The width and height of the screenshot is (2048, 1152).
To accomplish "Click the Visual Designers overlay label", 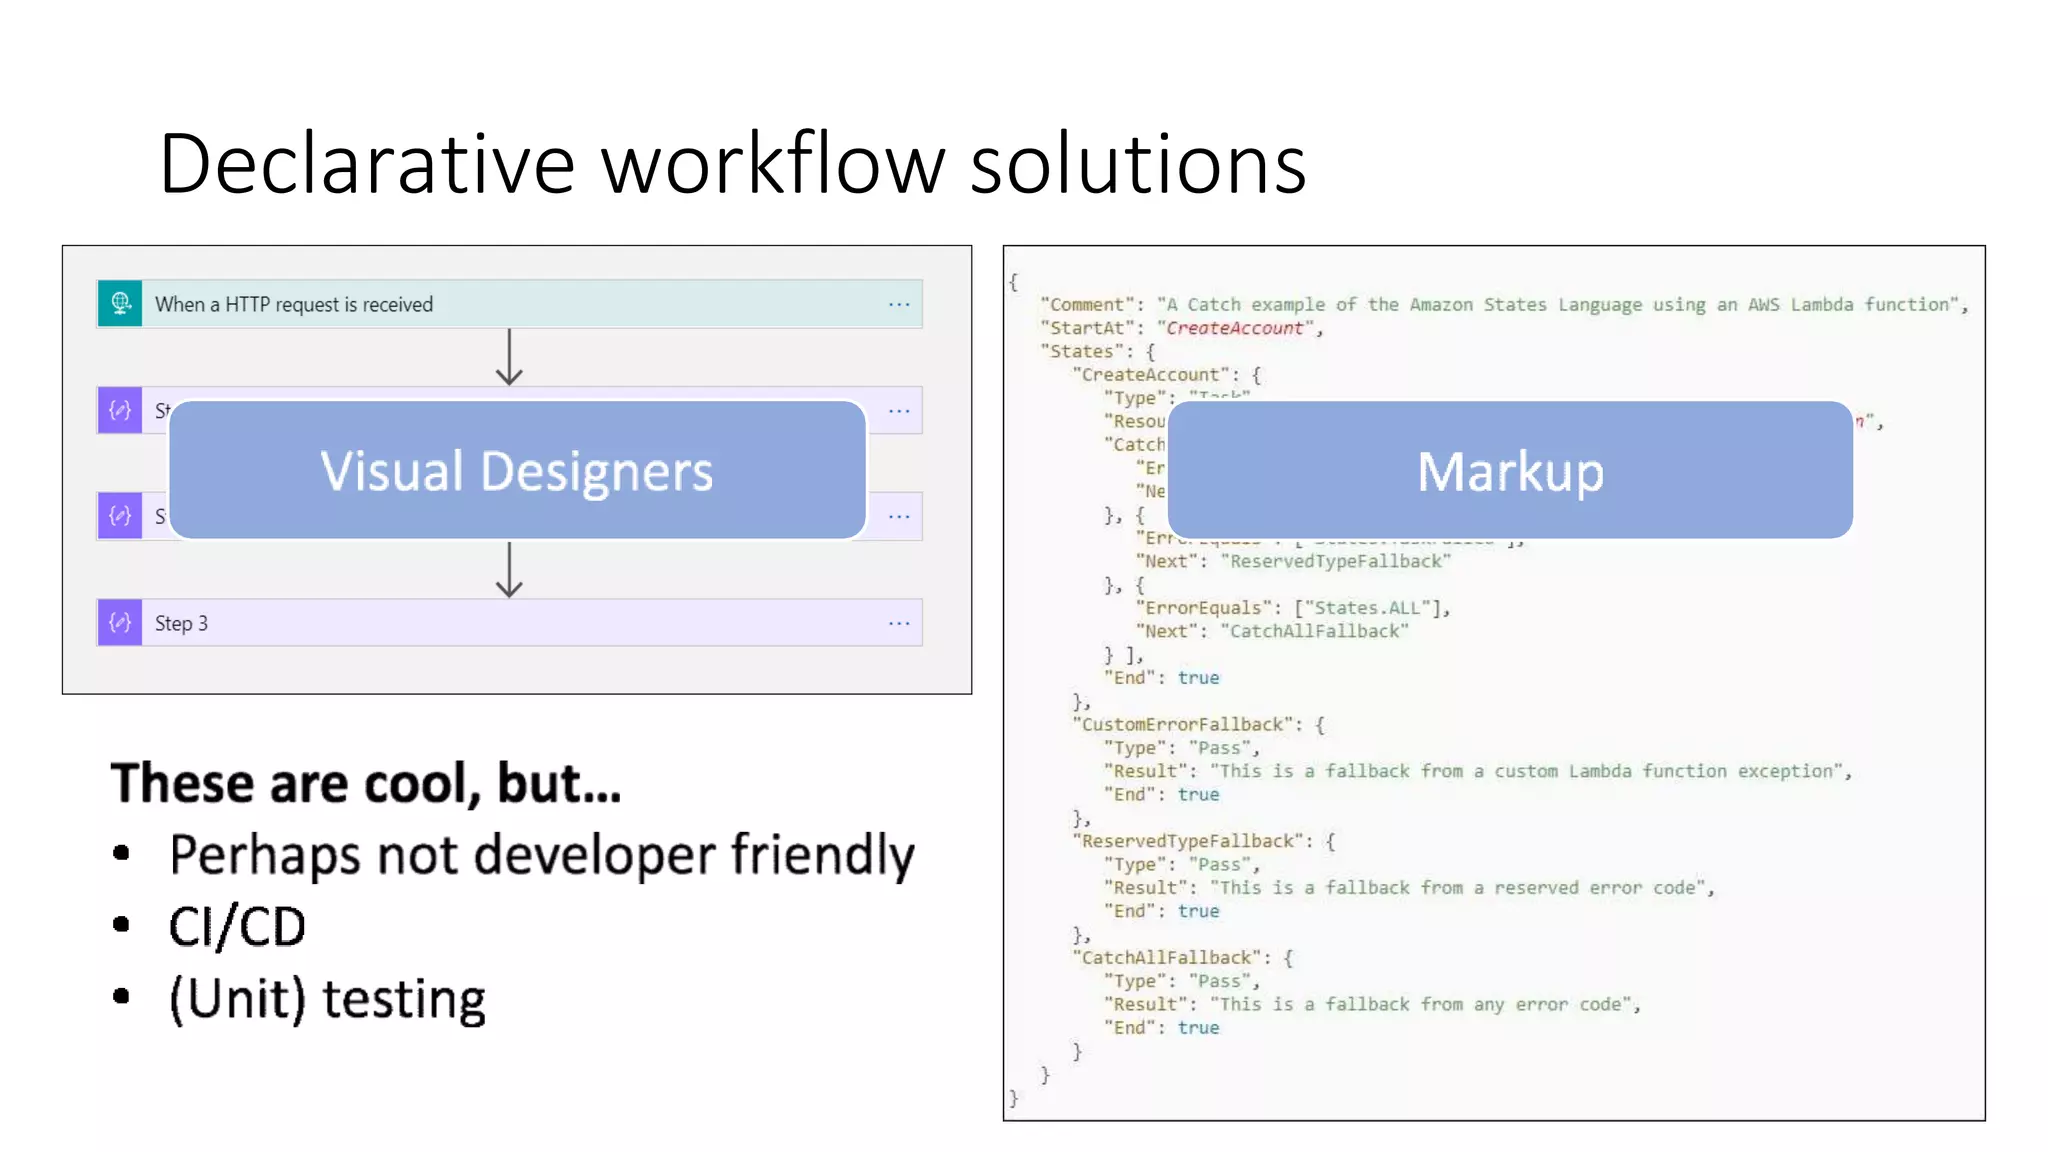I will pyautogui.click(x=517, y=470).
